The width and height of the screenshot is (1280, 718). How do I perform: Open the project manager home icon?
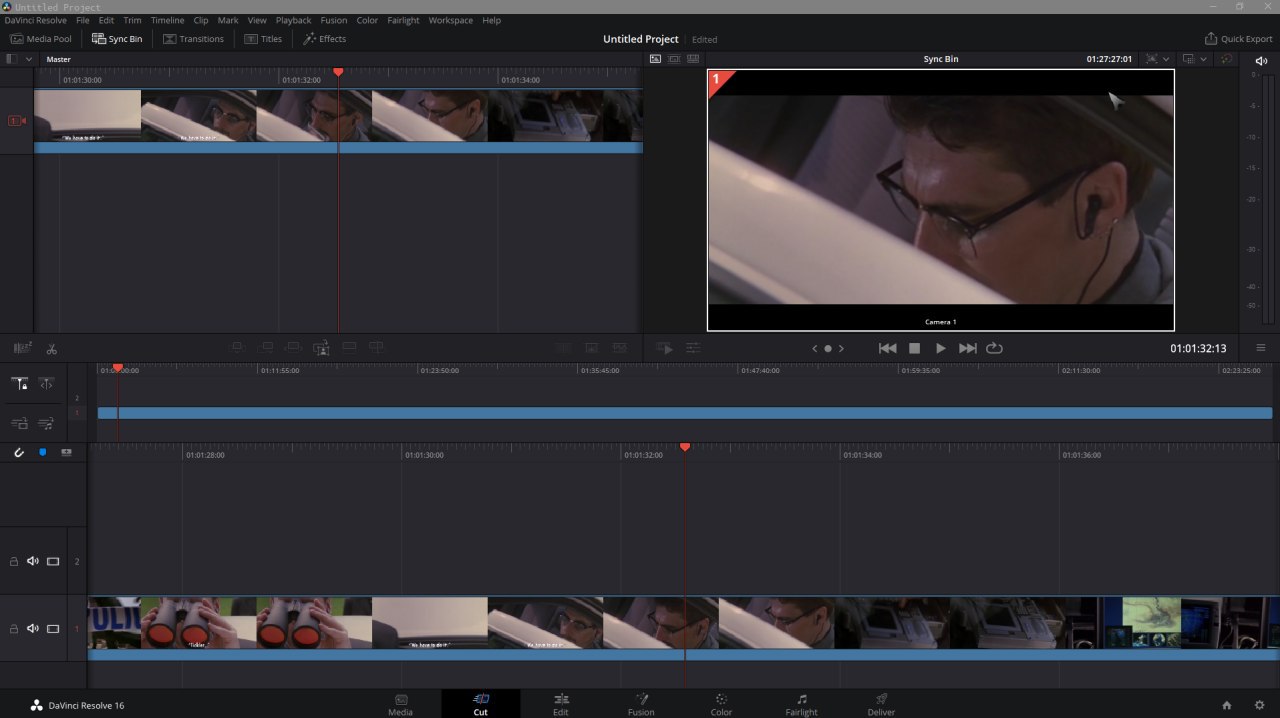coord(1227,705)
